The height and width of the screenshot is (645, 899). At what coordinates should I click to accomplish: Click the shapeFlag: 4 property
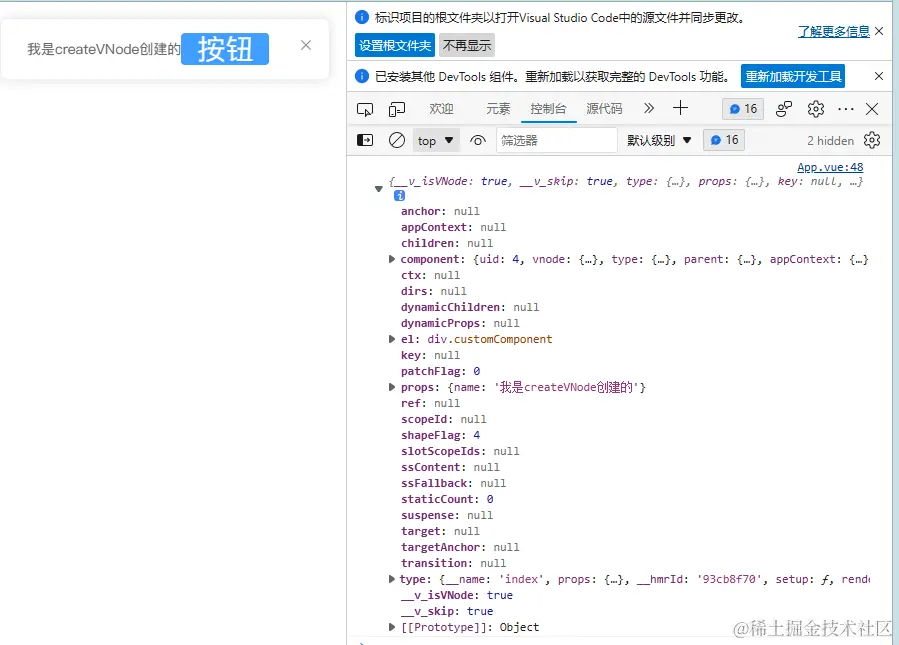click(x=440, y=435)
